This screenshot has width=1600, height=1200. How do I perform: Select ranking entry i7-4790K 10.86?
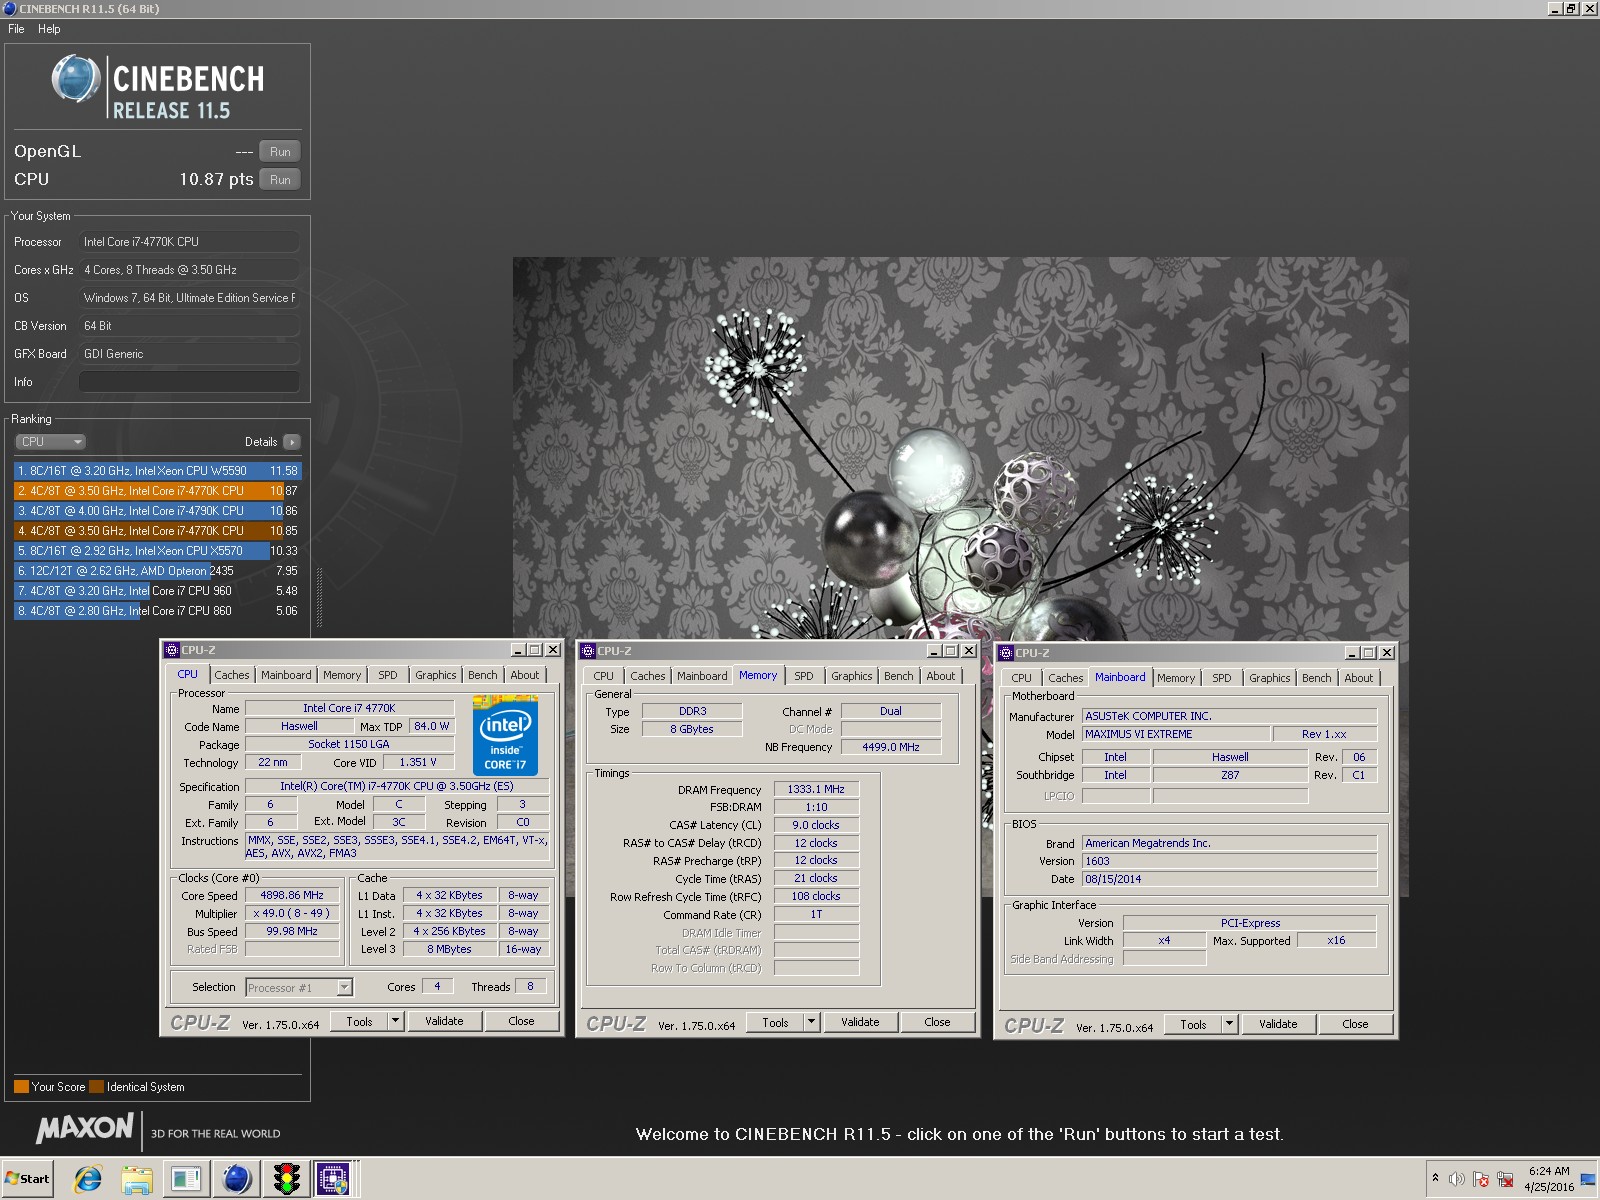[157, 511]
